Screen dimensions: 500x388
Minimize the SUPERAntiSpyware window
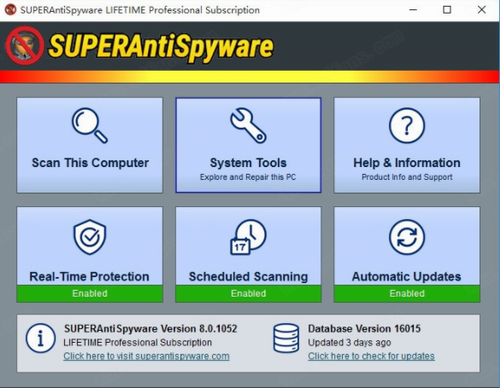pyautogui.click(x=413, y=10)
